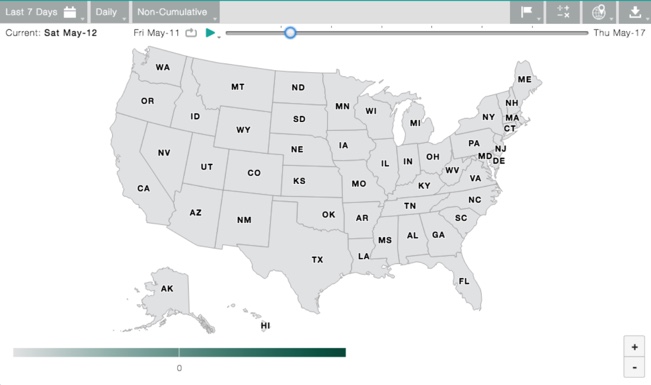Select Georgia (GA)

(438, 235)
